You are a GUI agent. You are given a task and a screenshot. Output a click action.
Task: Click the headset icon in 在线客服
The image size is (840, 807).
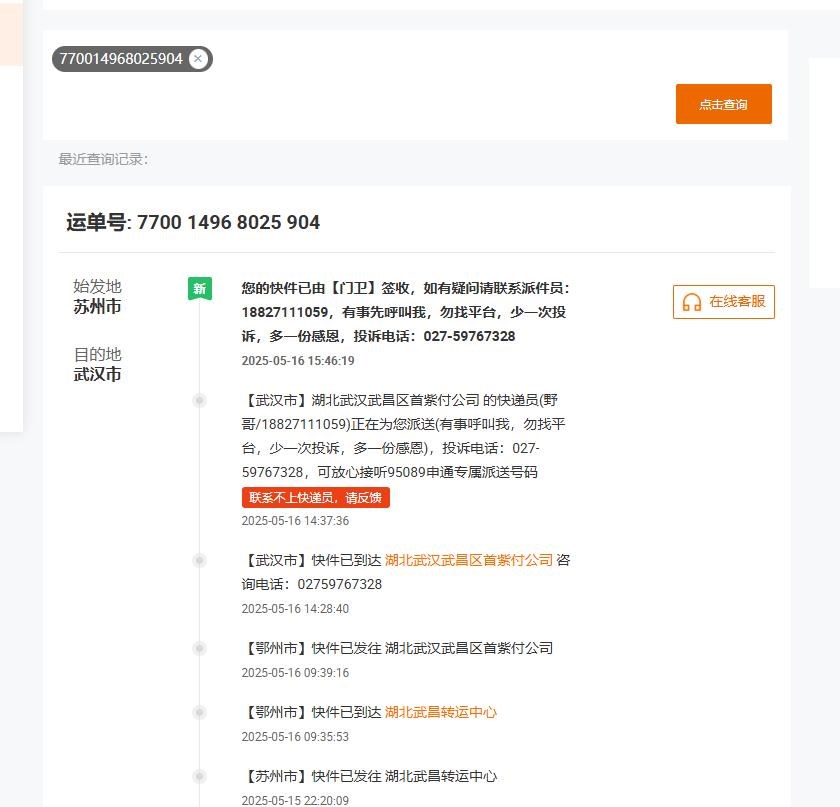click(691, 302)
